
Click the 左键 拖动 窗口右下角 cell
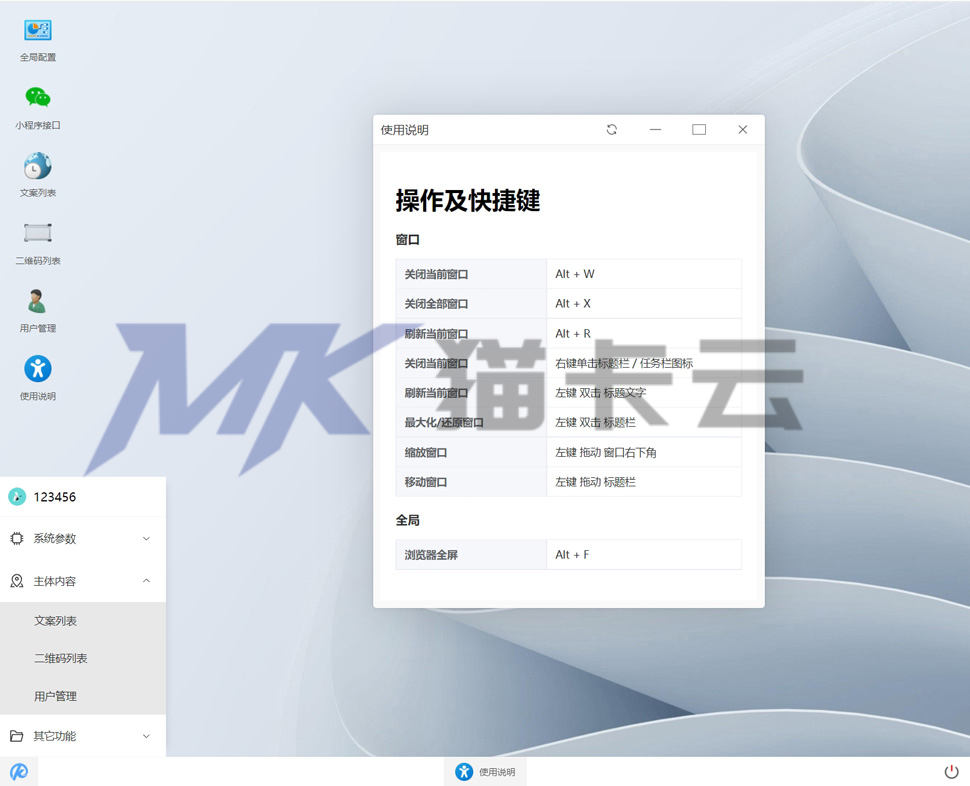644,452
